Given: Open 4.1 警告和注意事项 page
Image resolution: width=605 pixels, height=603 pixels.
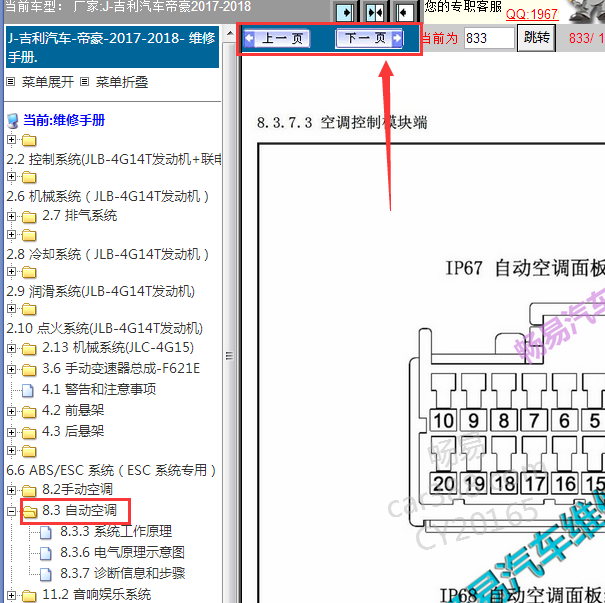Looking at the screenshot, I should (x=99, y=389).
